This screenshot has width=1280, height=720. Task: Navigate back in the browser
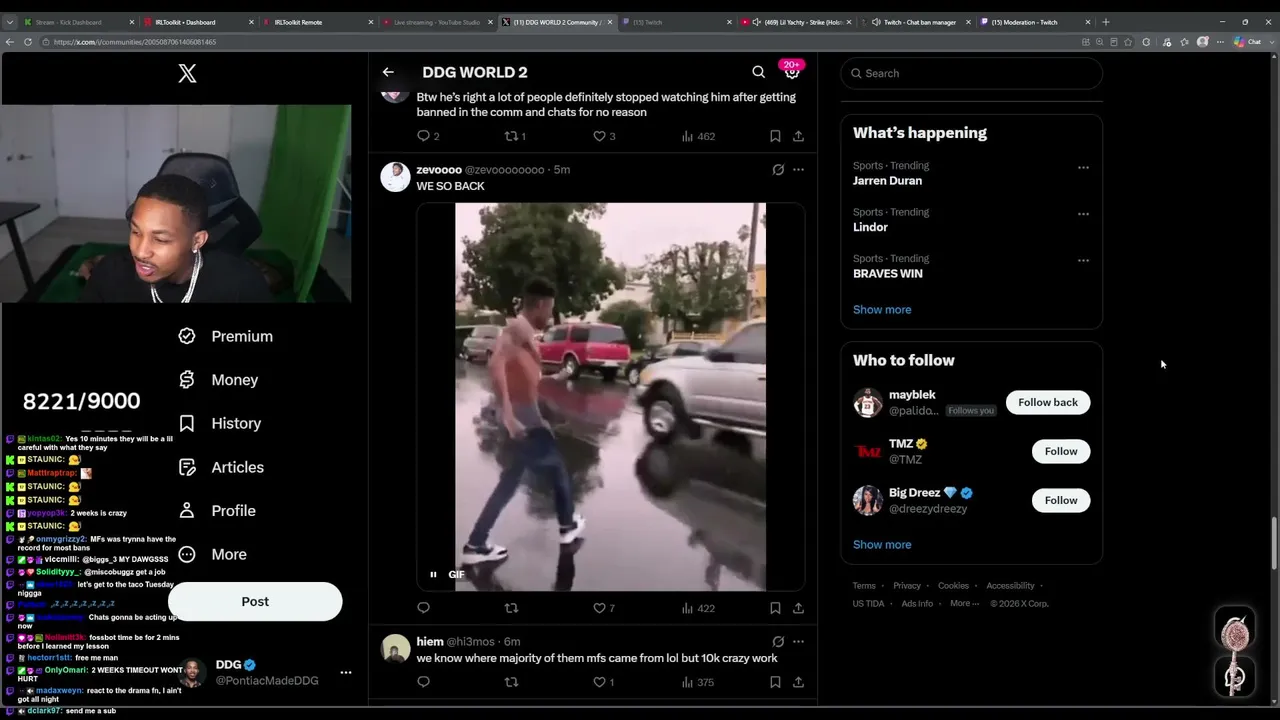point(9,42)
